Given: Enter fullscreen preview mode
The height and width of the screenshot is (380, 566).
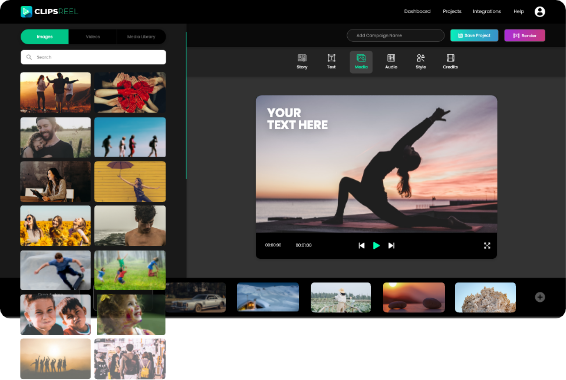Looking at the screenshot, I should coord(487,245).
